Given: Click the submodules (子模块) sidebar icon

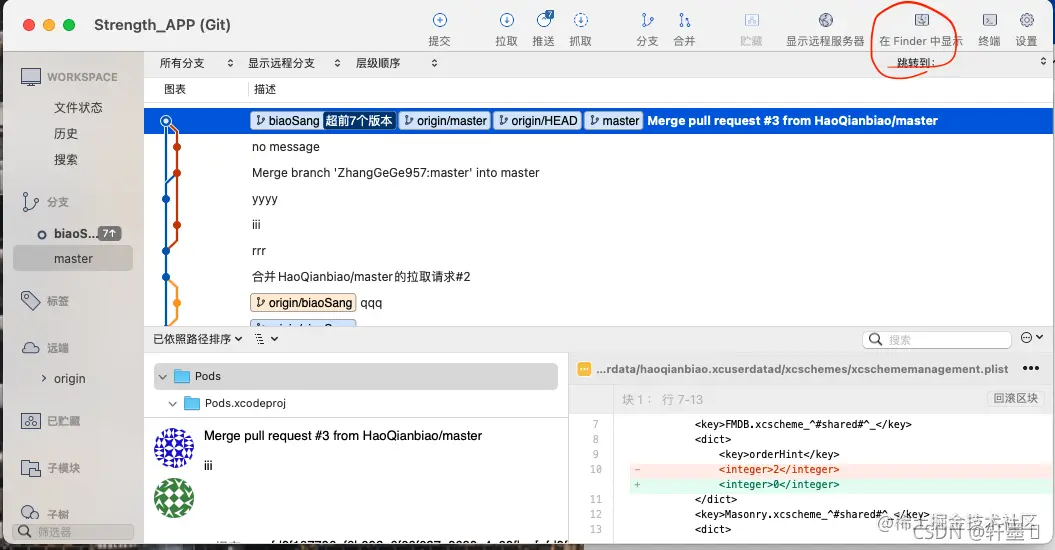Looking at the screenshot, I should point(30,468).
